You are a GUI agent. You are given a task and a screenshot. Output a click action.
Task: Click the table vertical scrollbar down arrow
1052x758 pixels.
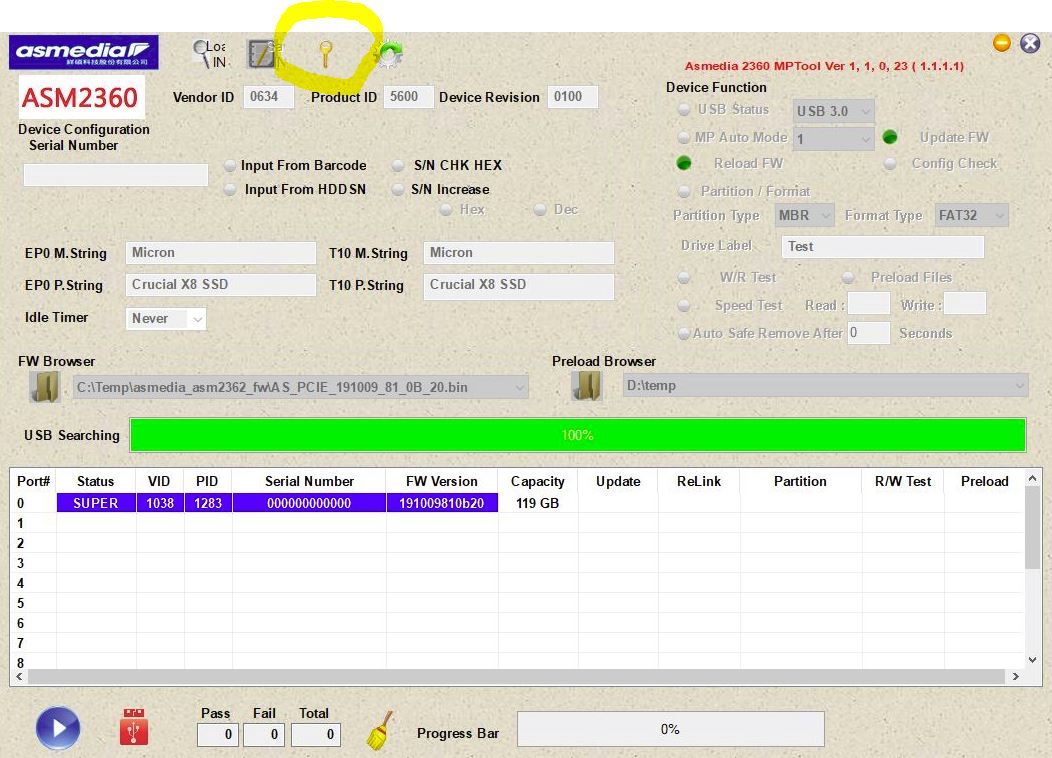pos(1033,660)
